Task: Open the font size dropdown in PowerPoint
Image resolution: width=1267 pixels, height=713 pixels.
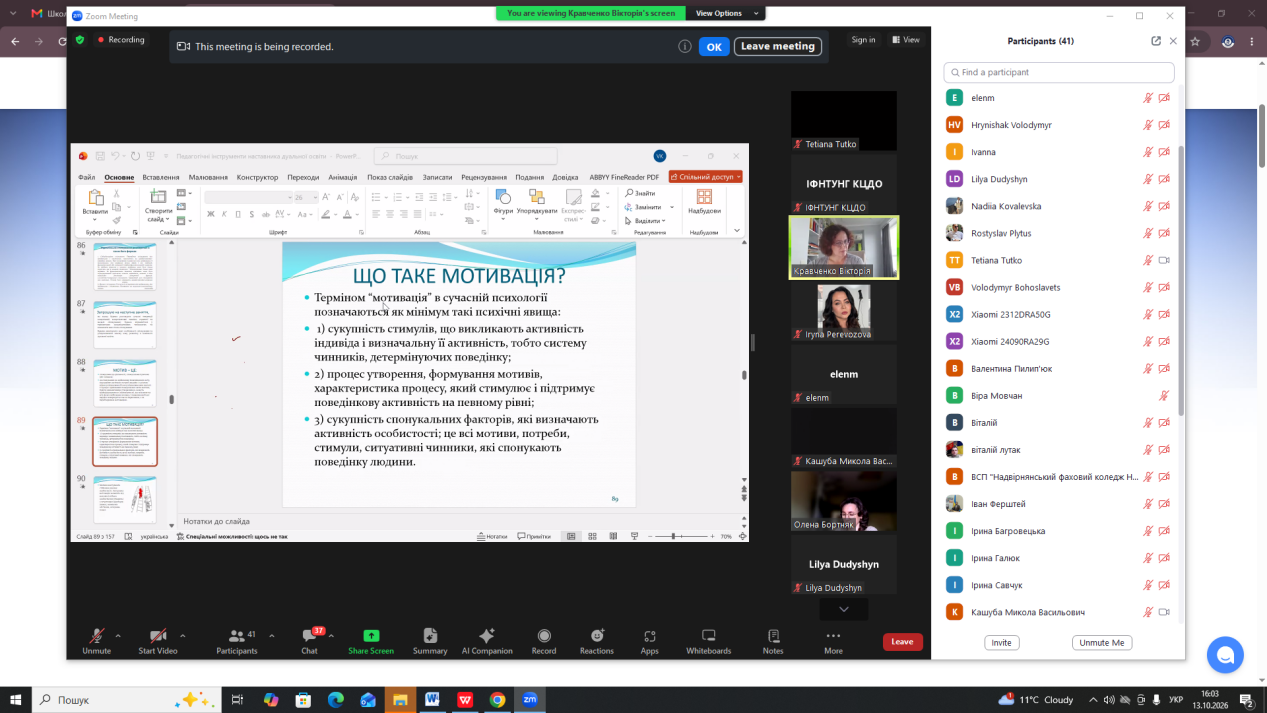Action: (315, 198)
